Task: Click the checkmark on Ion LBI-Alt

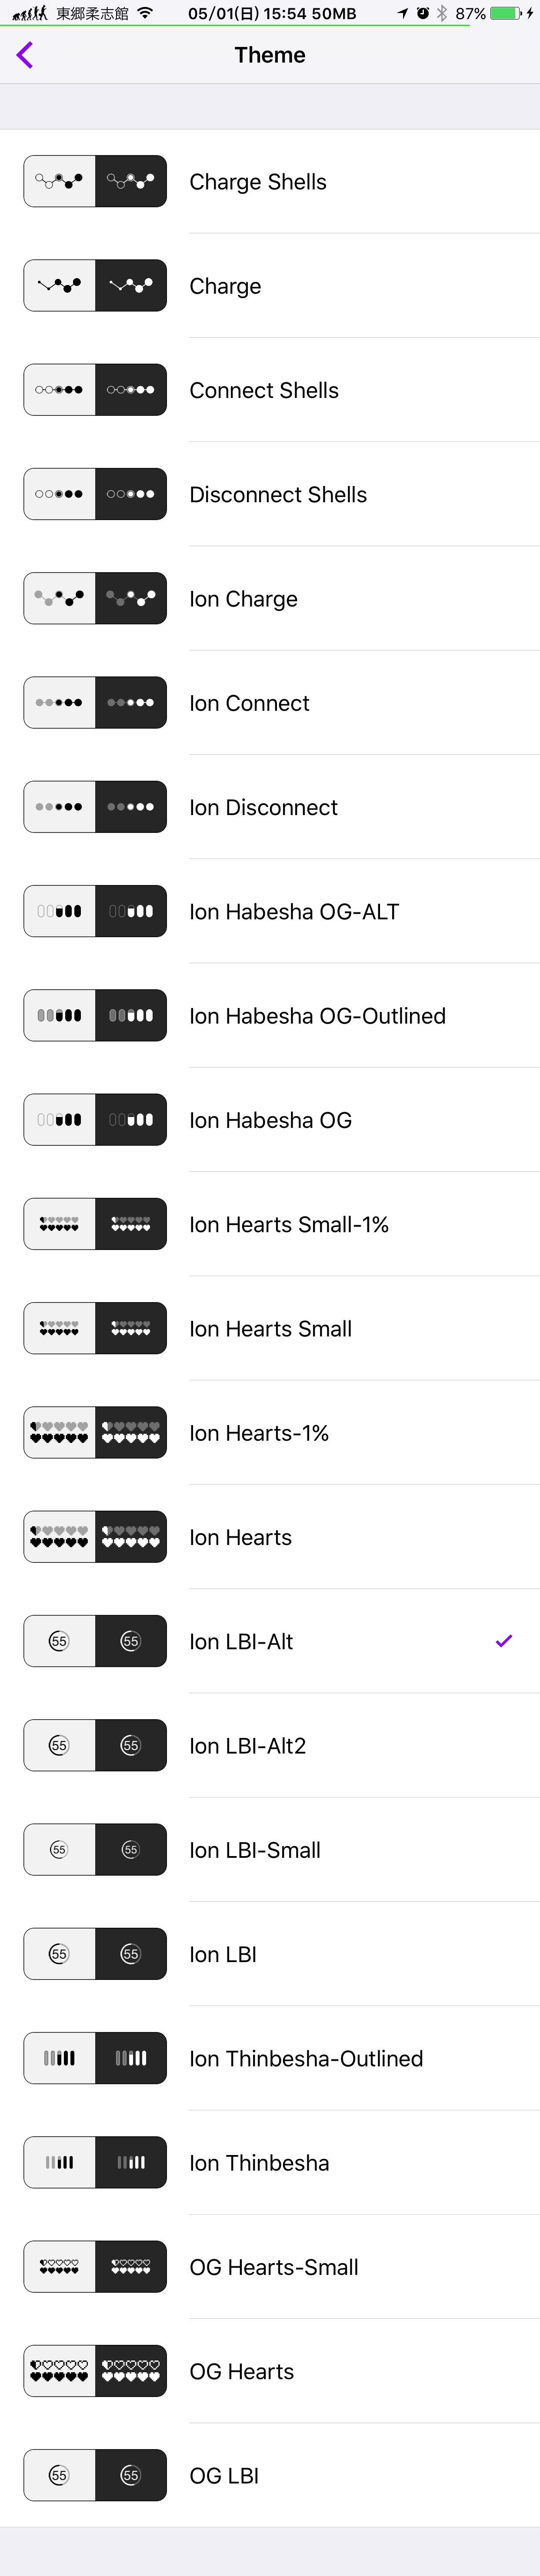Action: 504,1640
